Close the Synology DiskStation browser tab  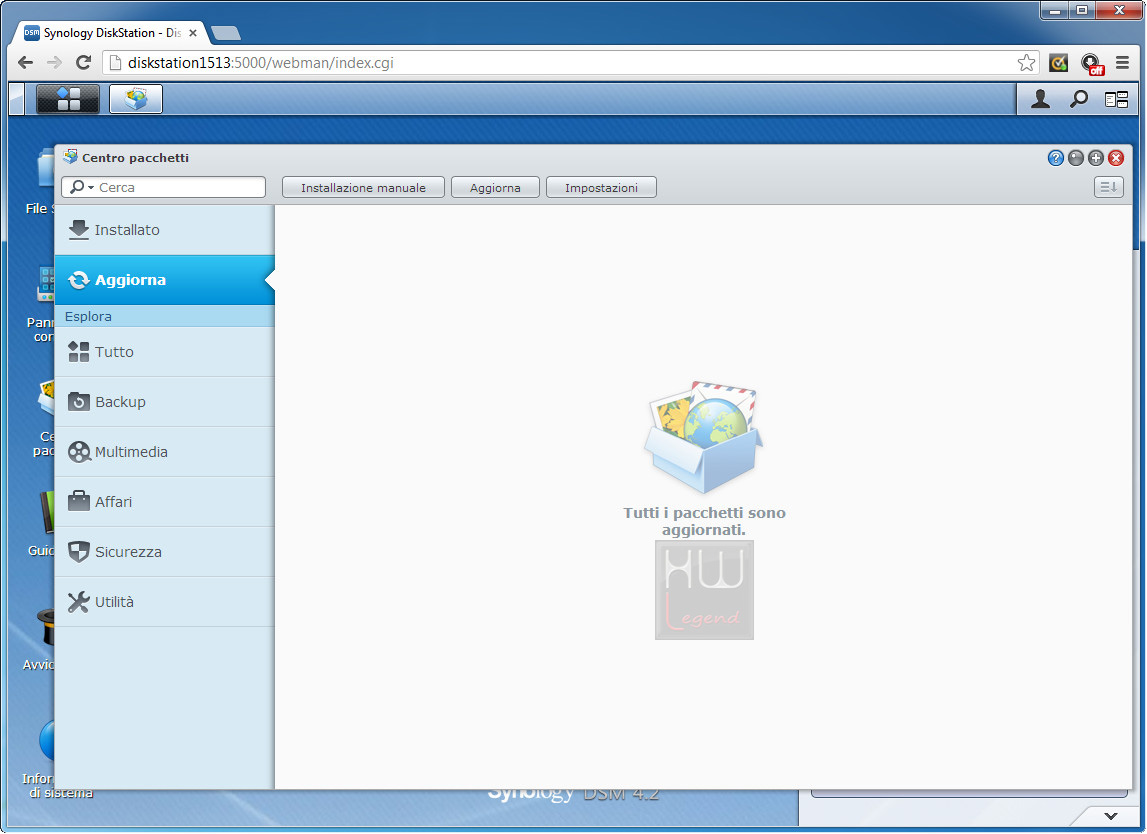pos(192,33)
